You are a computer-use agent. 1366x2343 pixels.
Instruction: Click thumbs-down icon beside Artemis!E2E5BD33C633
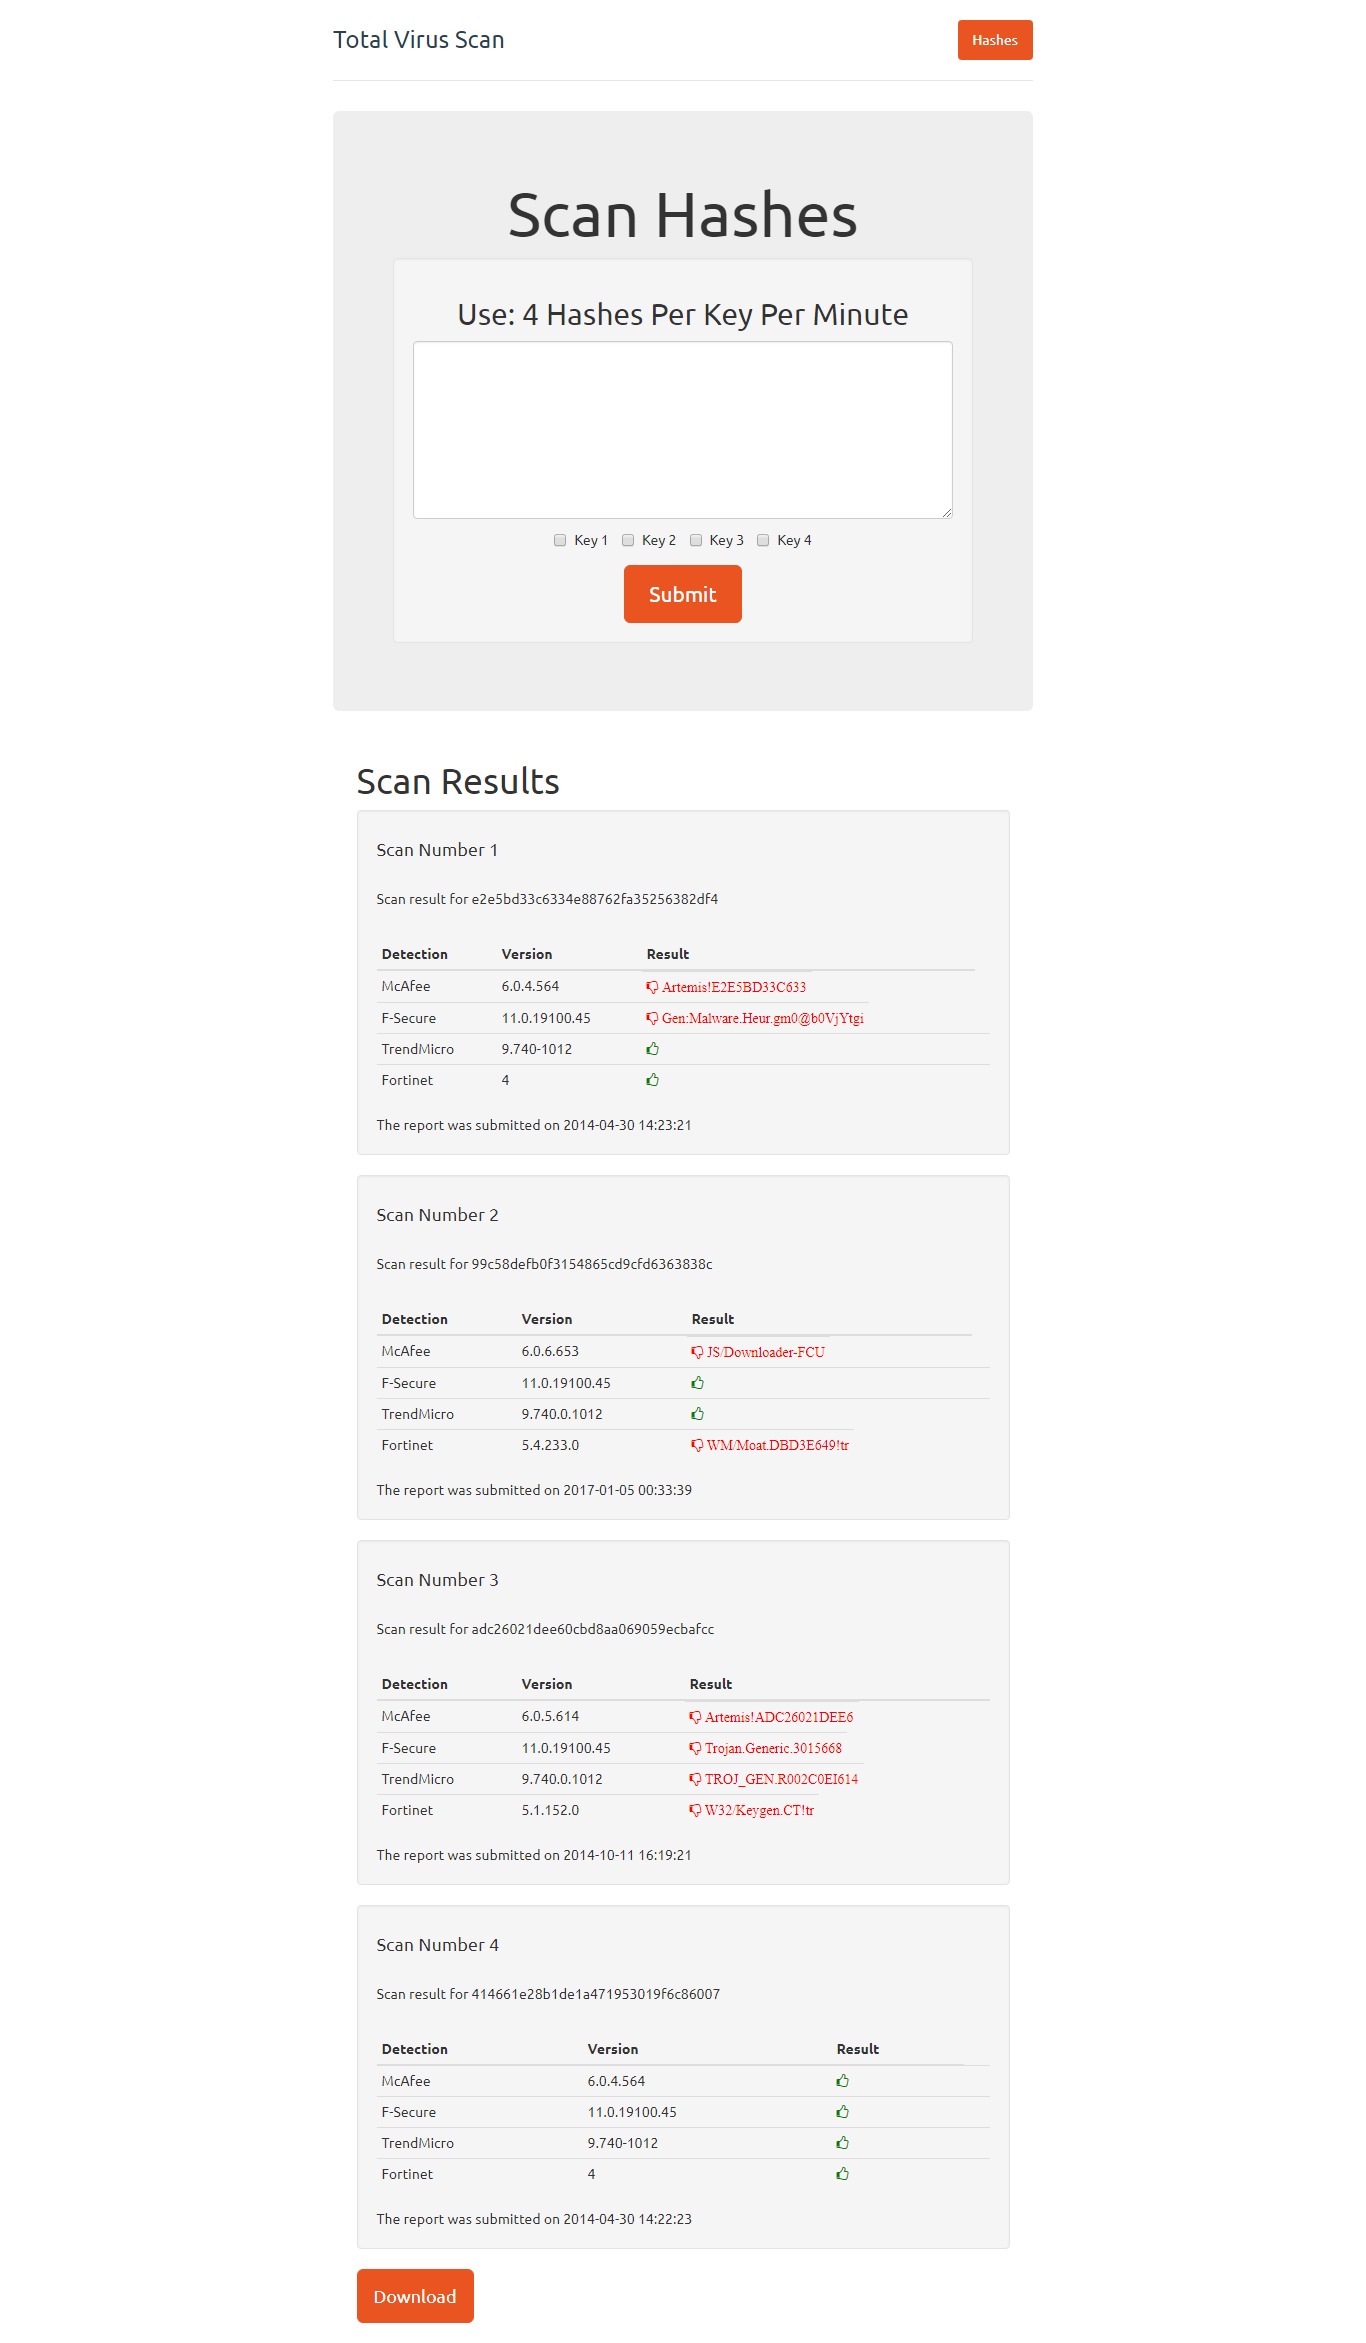[652, 987]
